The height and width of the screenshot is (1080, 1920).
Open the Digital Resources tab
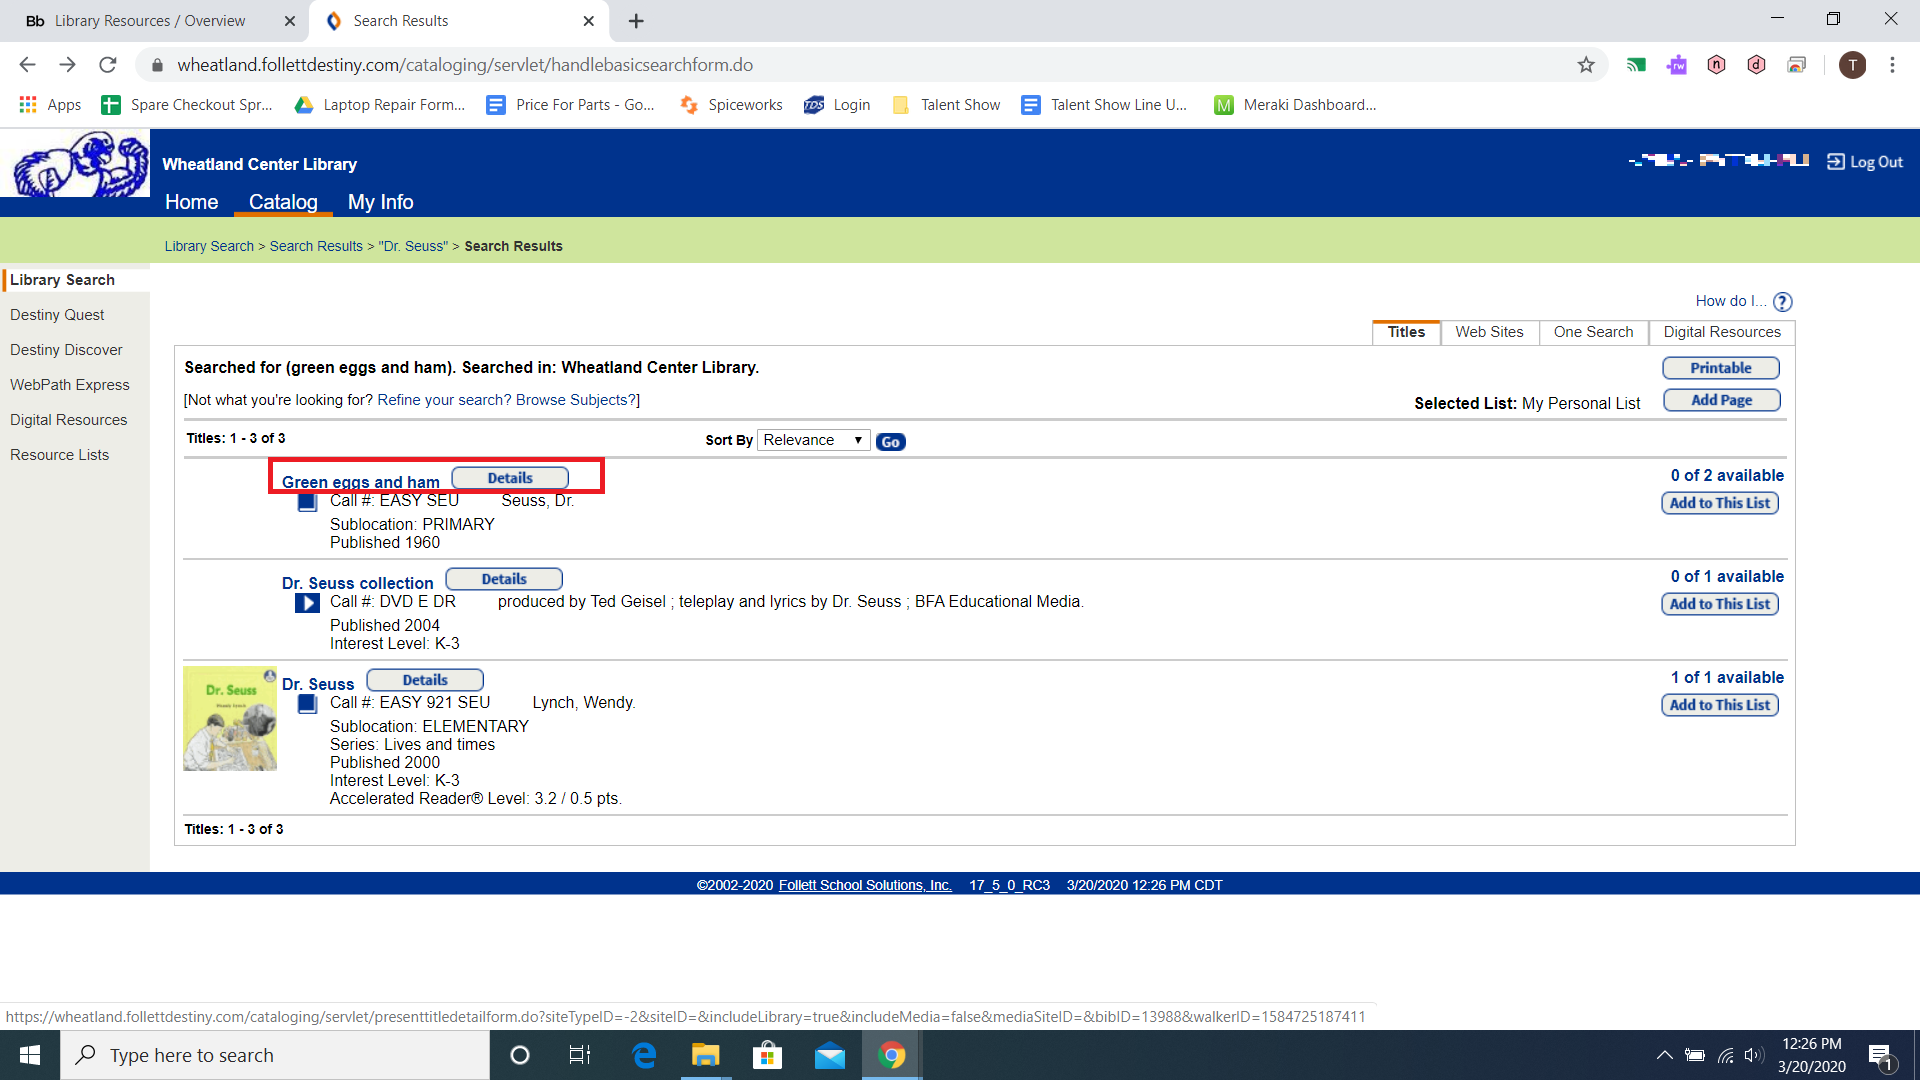(1721, 332)
